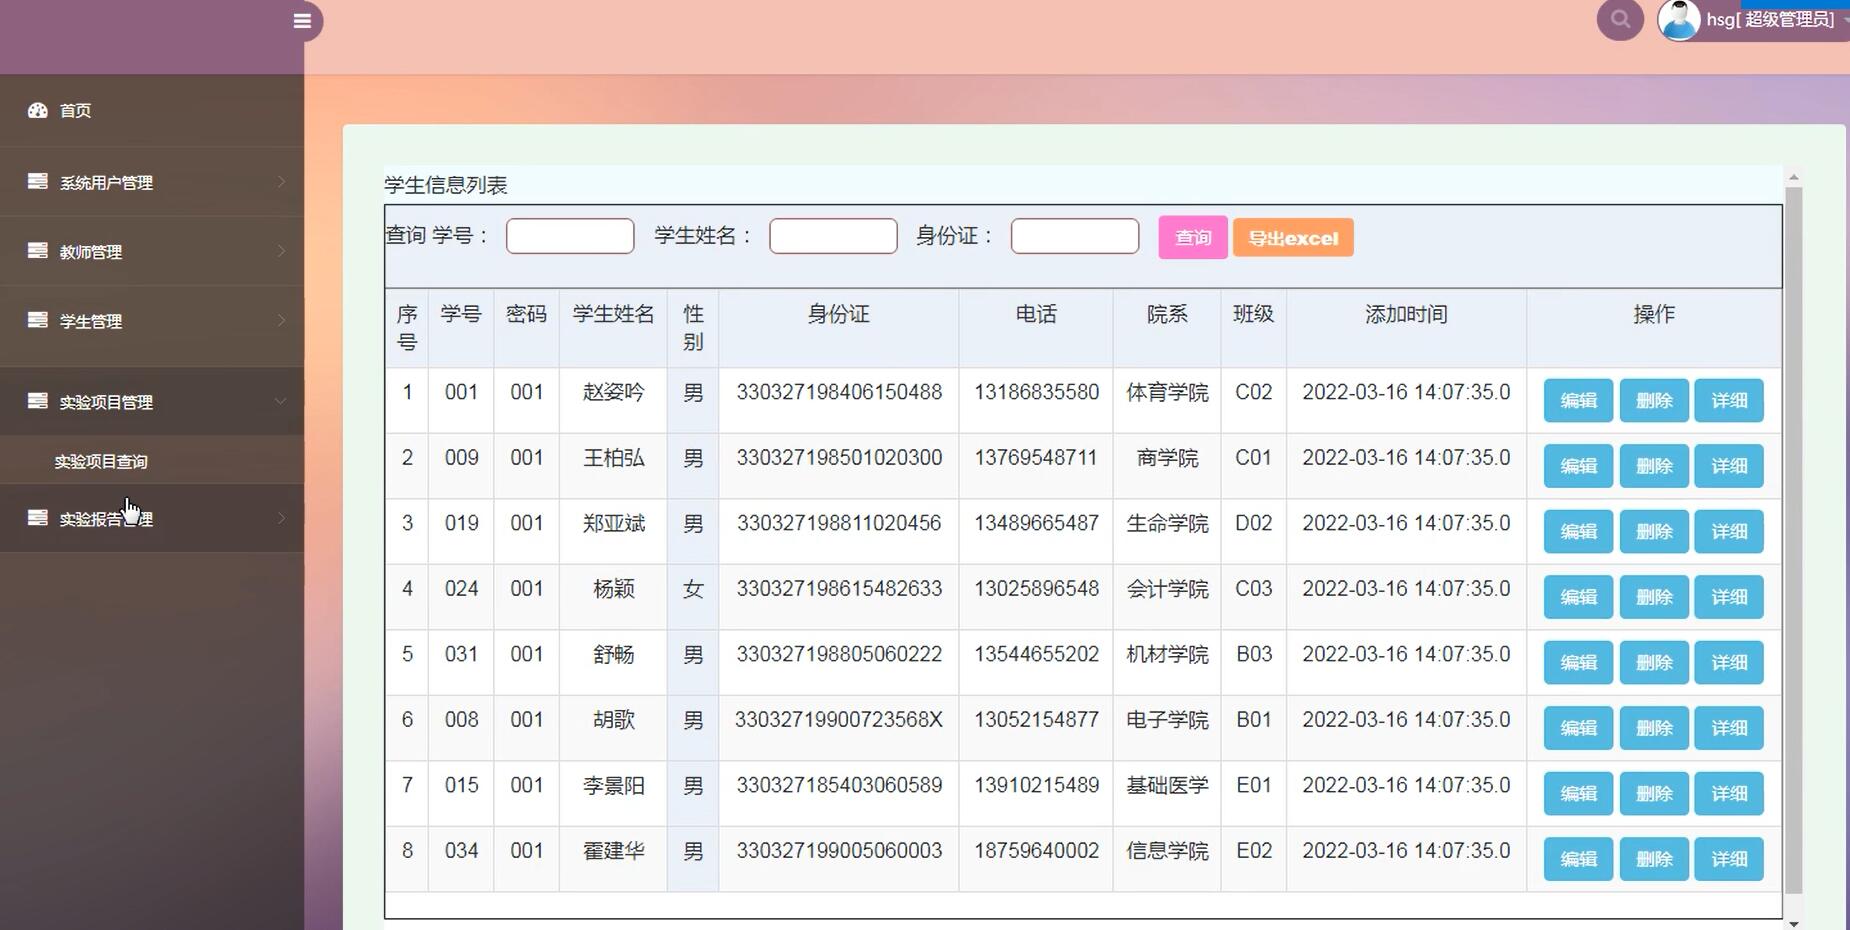Click the hsg user avatar picture
Screen dimensions: 1850x930
click(1679, 20)
